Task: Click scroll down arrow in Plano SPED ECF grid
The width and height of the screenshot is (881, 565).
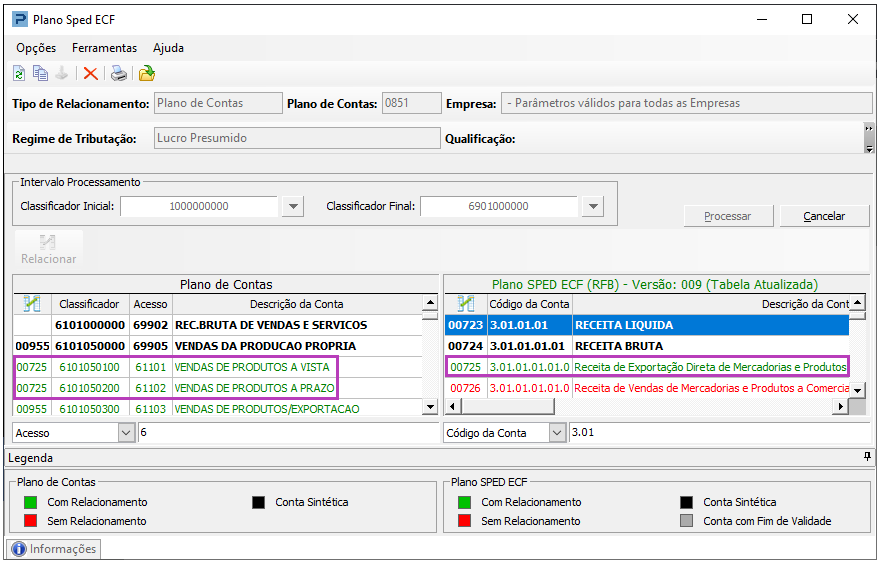Action: pyautogui.click(x=857, y=390)
